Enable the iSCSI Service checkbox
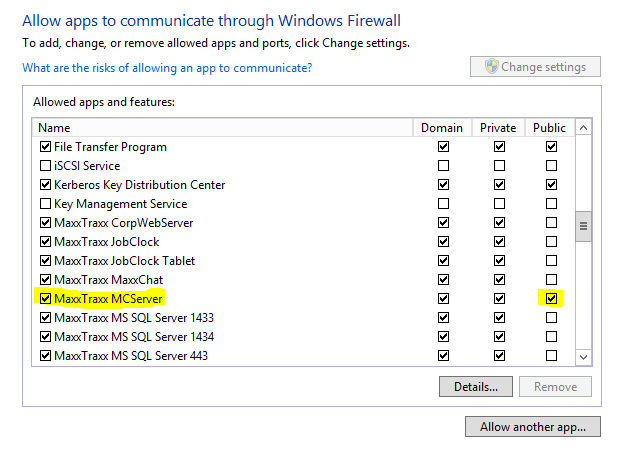Viewport: 624px width, 455px height. 45,166
